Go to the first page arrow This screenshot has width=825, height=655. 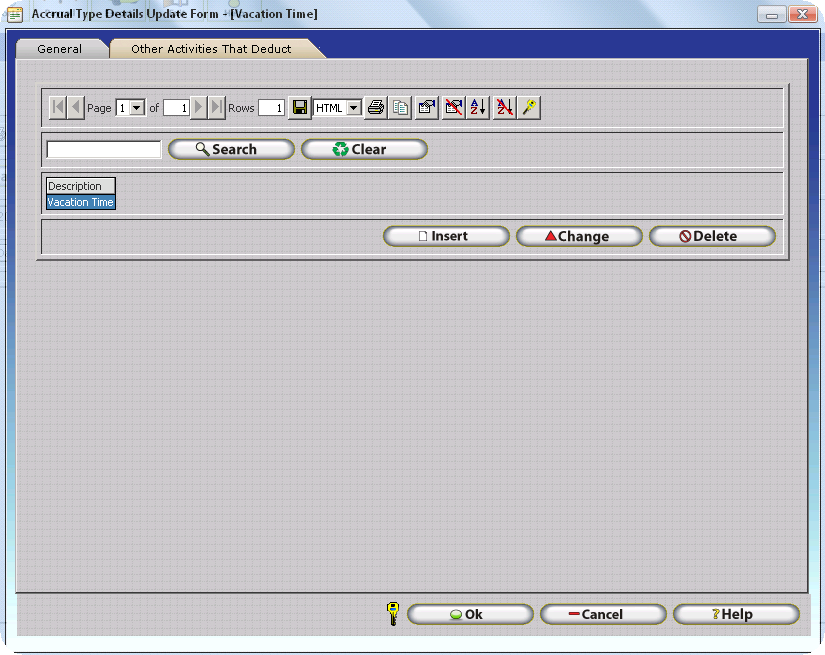point(57,108)
